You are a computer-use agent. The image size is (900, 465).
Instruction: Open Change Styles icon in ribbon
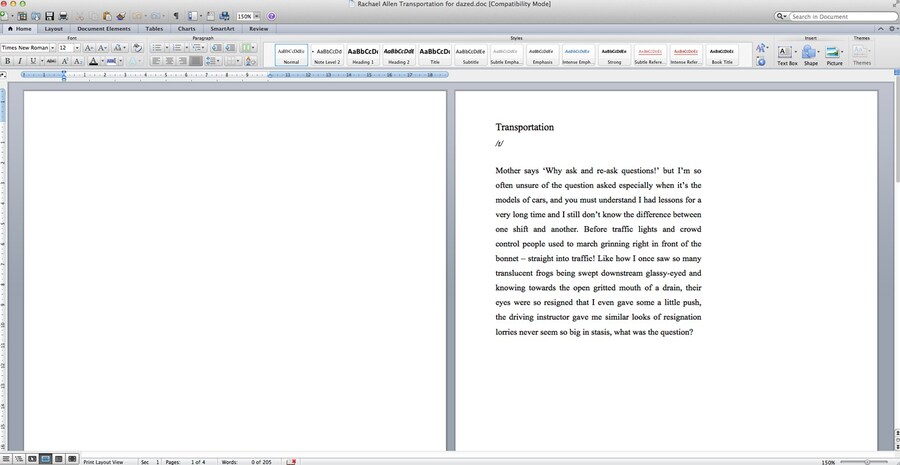click(762, 48)
